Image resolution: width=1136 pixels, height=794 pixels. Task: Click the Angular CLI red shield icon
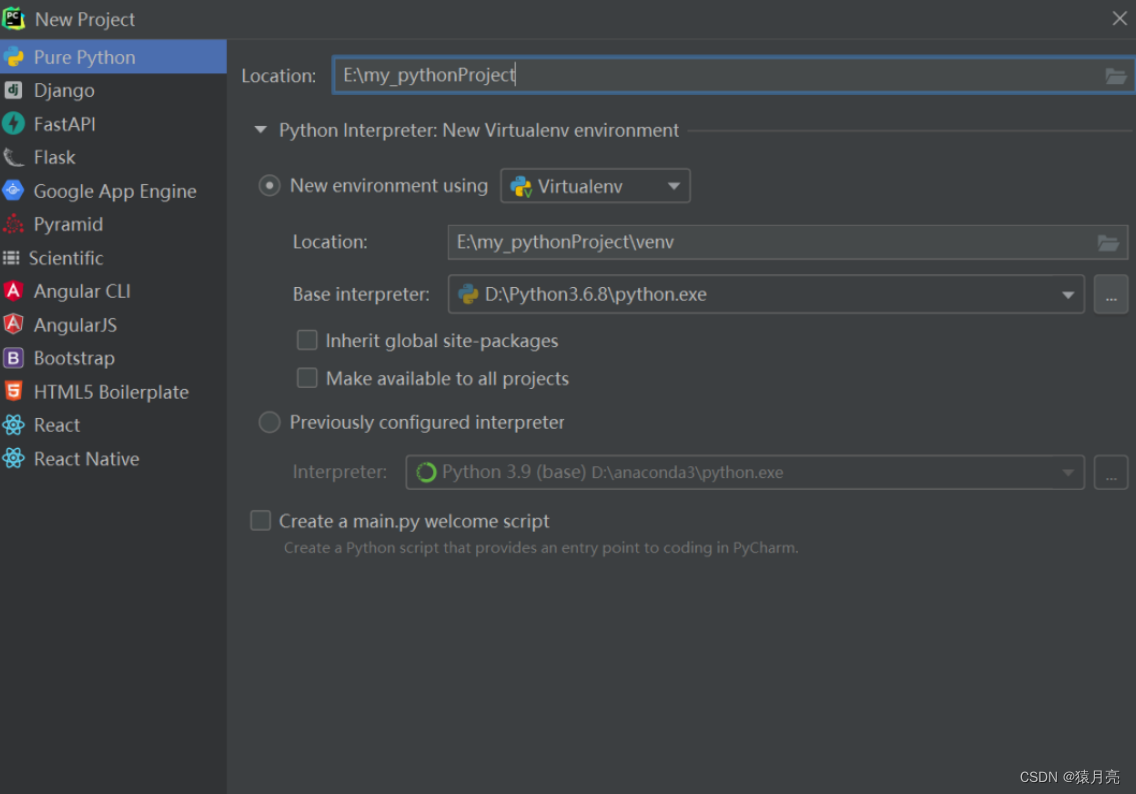tap(13, 291)
